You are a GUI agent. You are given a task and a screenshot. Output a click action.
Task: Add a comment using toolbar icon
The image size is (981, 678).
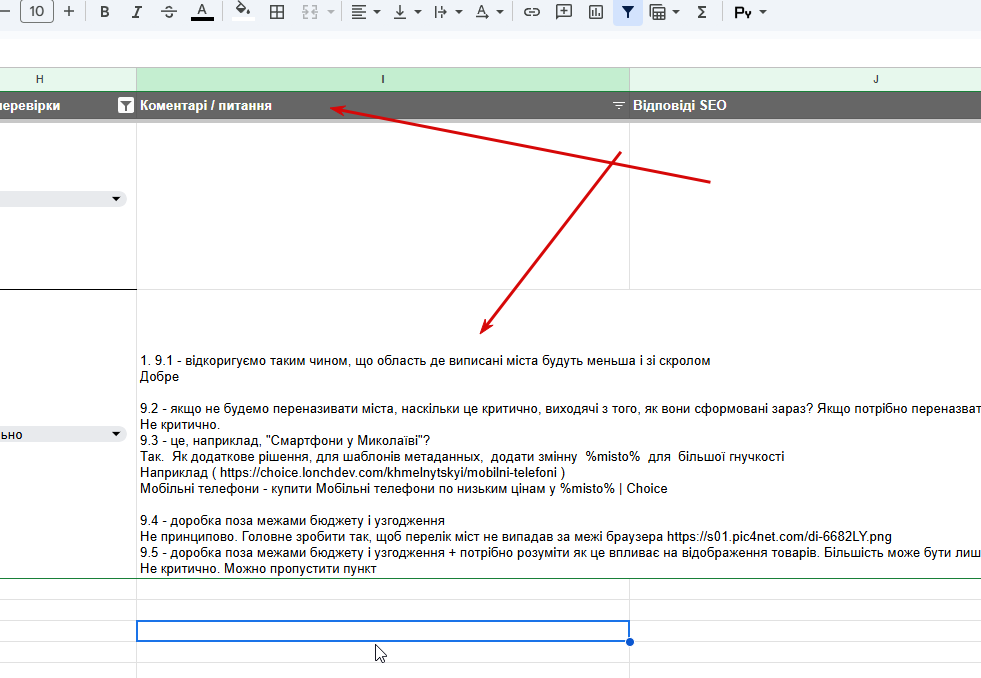[564, 12]
